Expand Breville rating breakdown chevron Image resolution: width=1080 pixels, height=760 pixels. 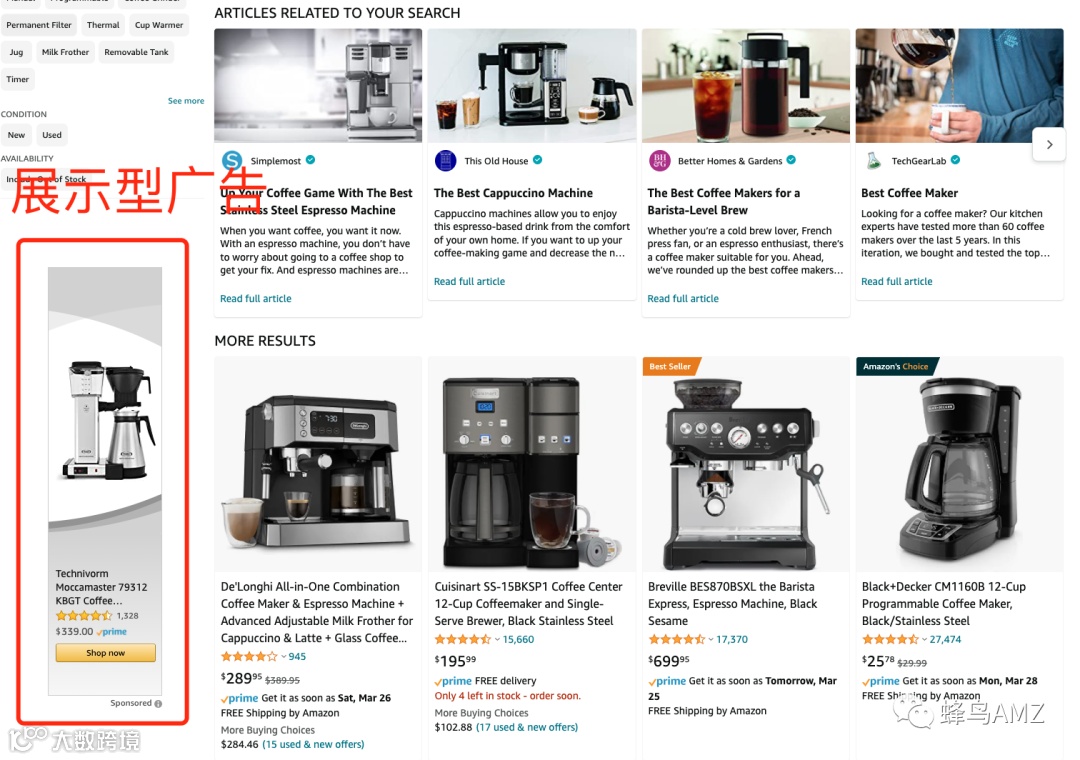(x=711, y=639)
